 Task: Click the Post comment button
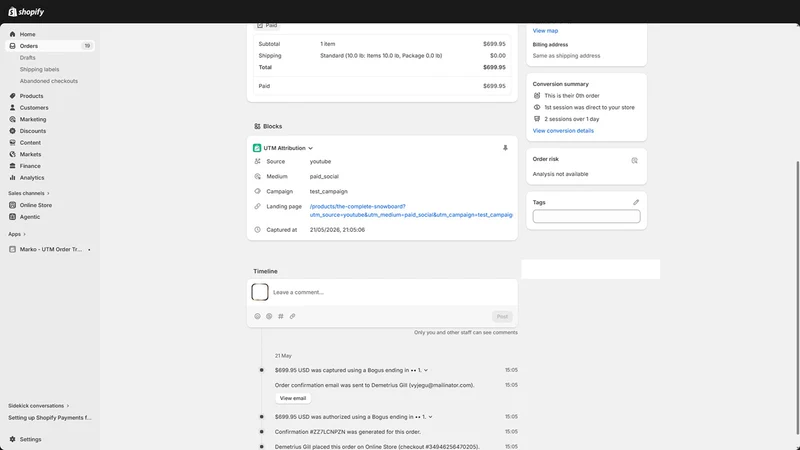(x=502, y=316)
